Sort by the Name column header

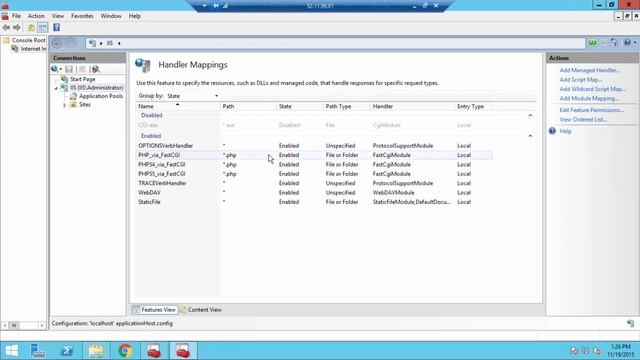click(x=178, y=106)
